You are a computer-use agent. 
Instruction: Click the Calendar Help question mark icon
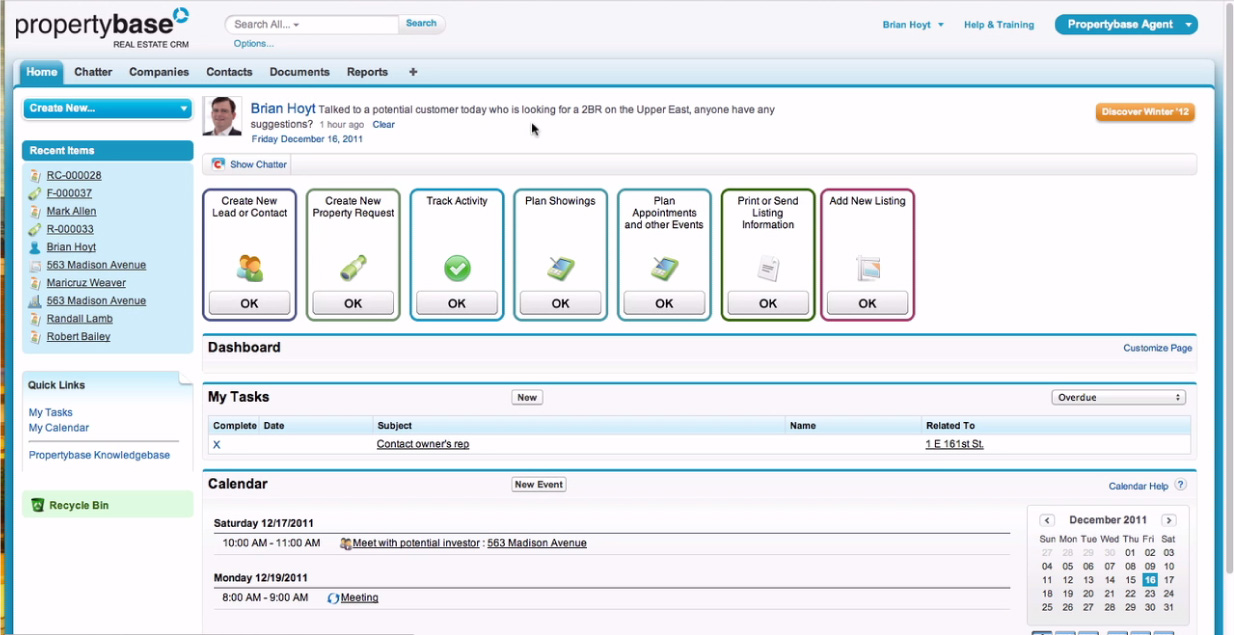point(1181,485)
